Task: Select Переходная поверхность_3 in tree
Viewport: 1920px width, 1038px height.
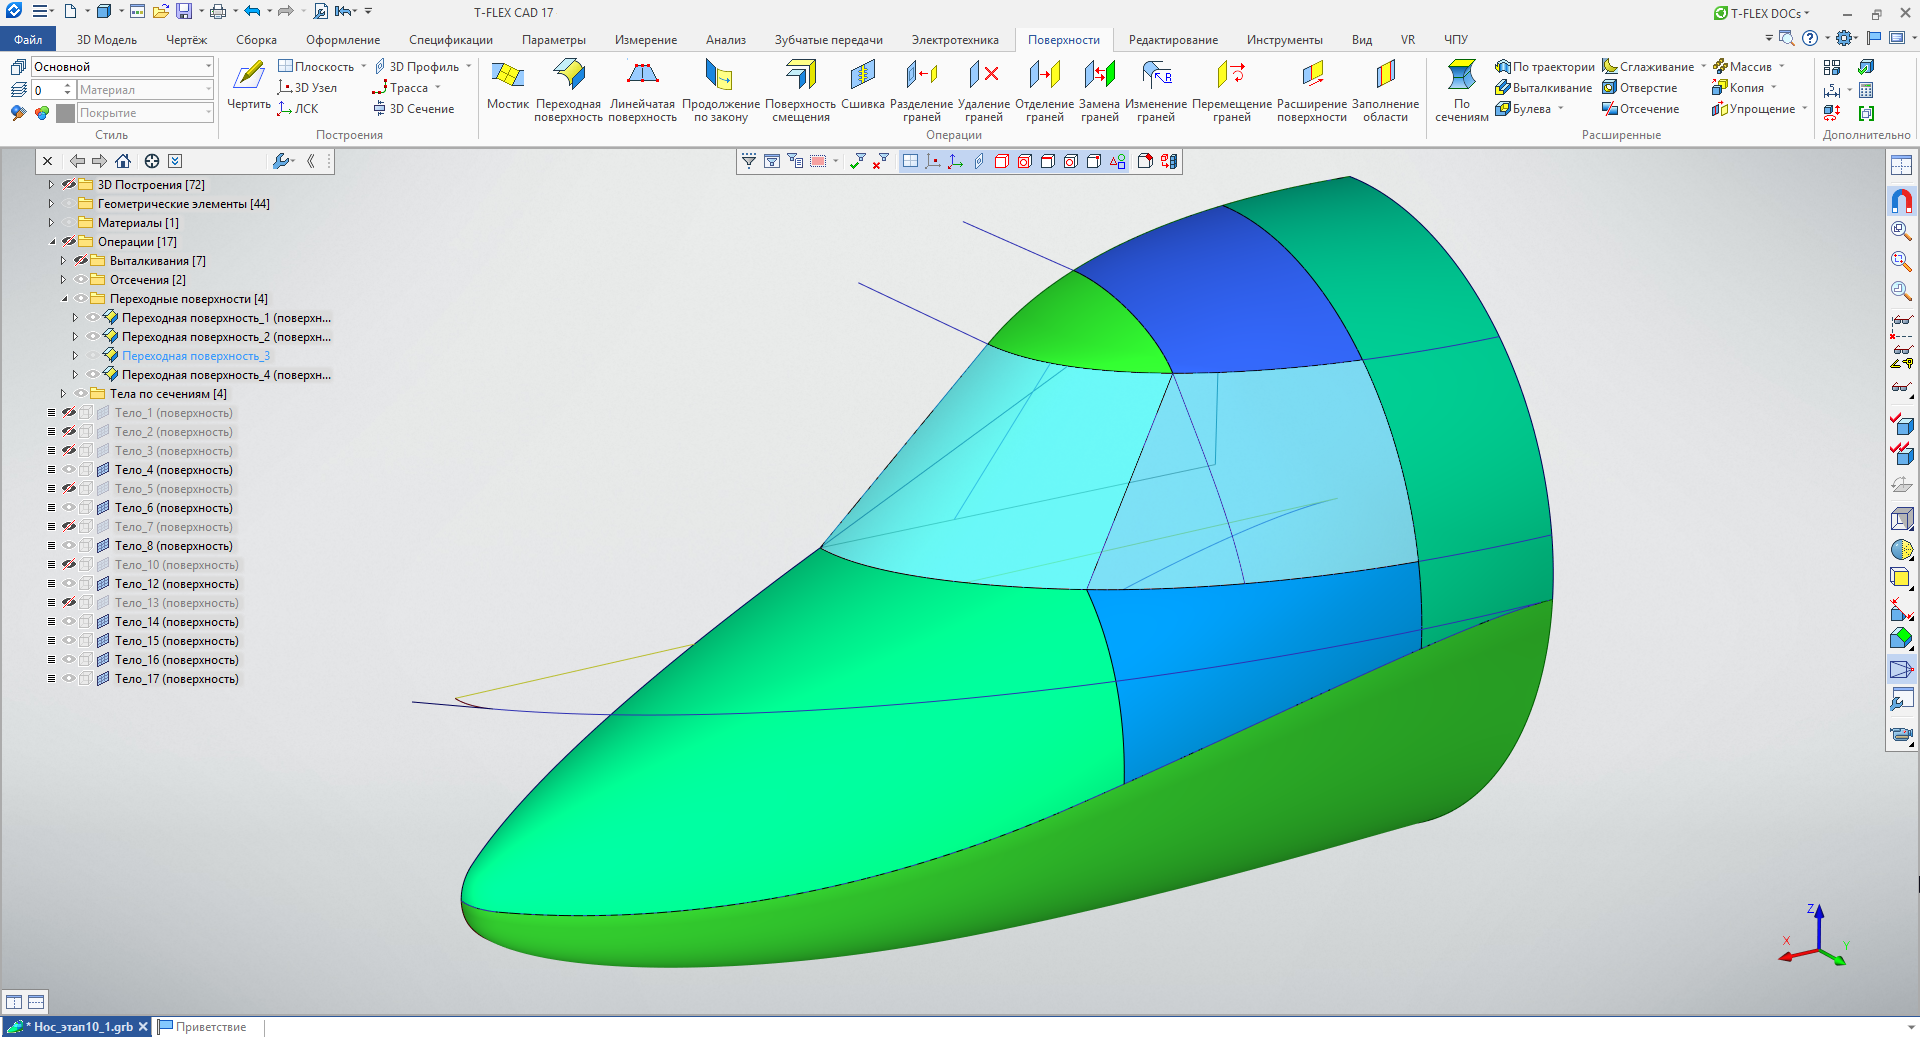Action: click(196, 356)
